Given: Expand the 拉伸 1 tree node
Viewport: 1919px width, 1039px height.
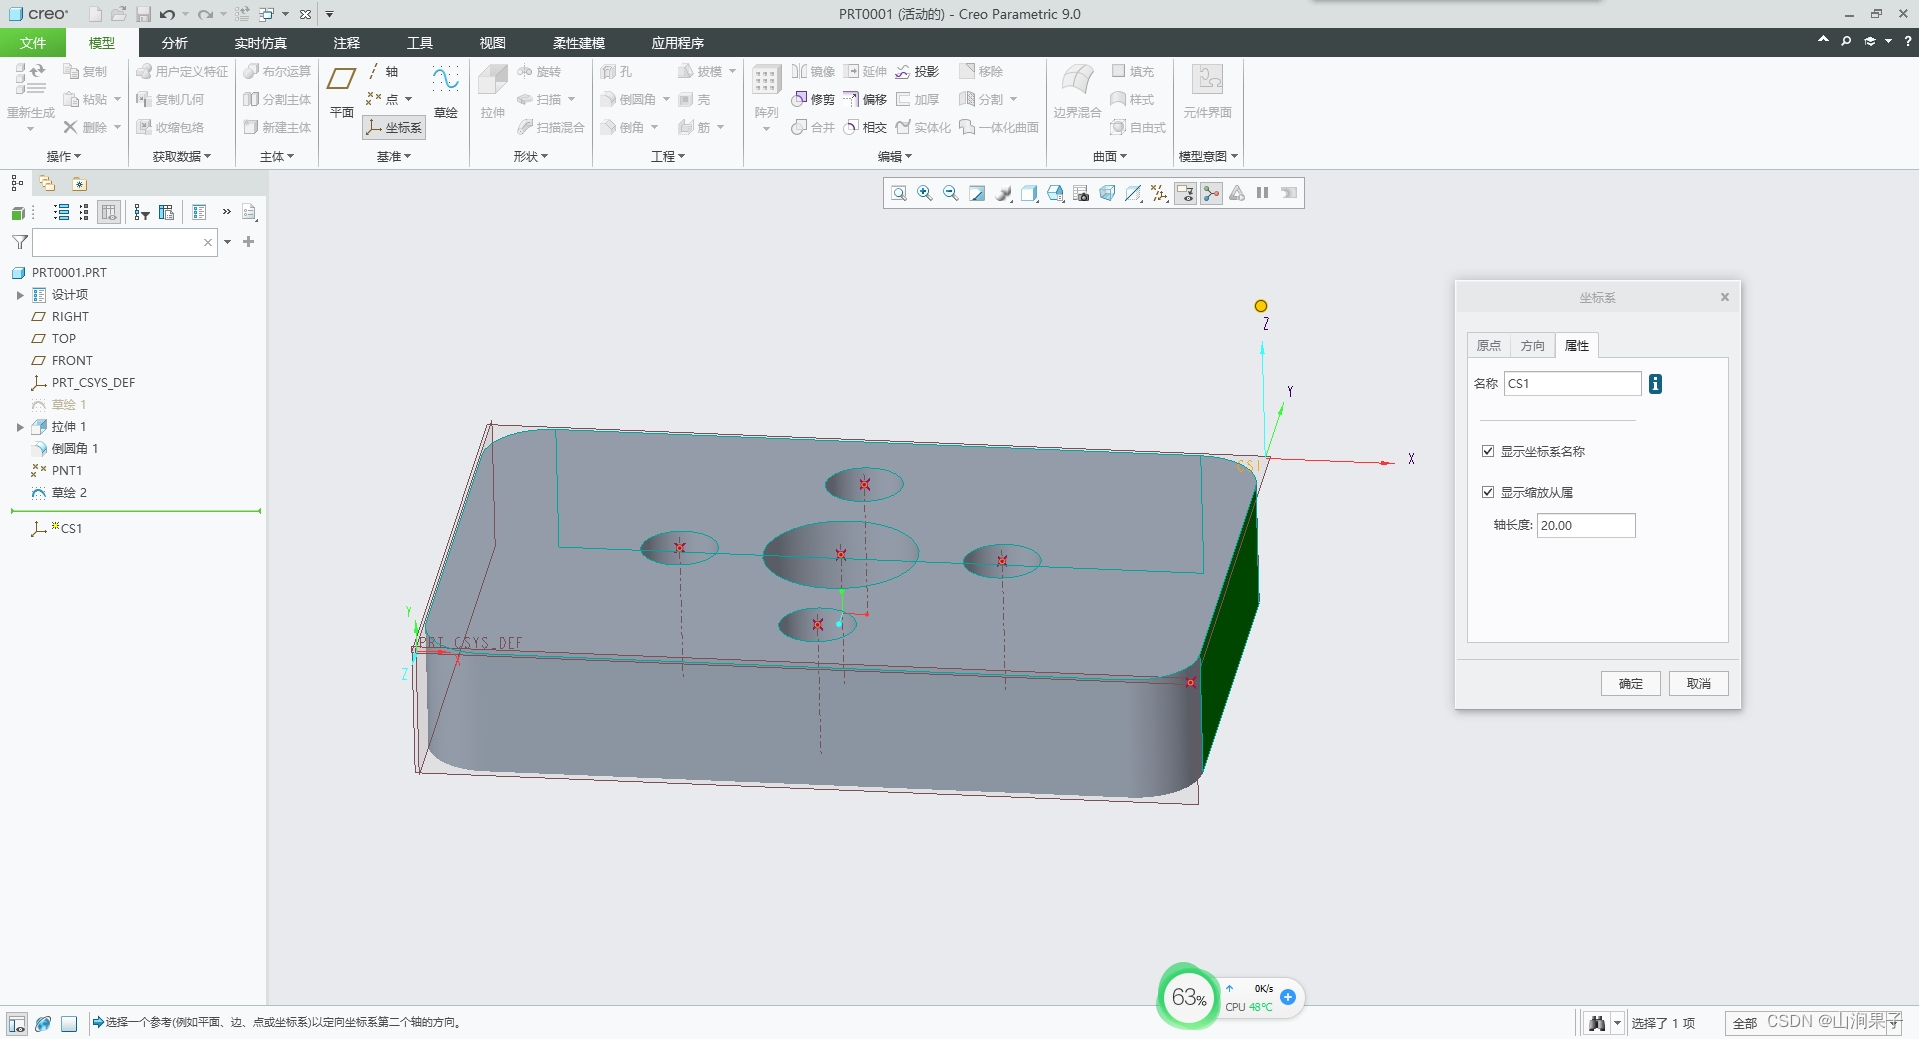Looking at the screenshot, I should click(19, 427).
